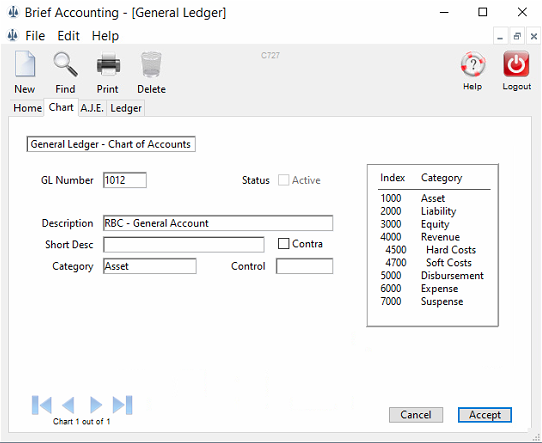Viewport: 542px width, 443px height.
Task: Jump to first chart record
Action: (41, 405)
